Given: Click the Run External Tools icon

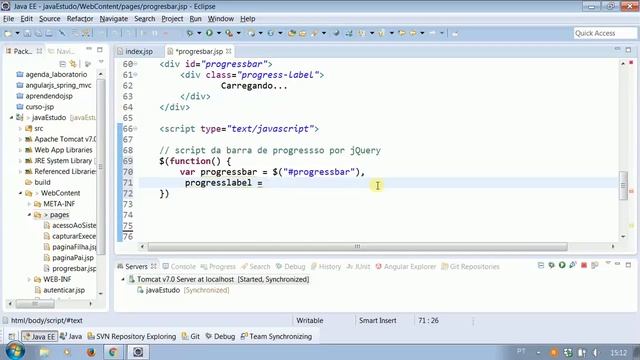Looking at the screenshot, I should click(229, 33).
